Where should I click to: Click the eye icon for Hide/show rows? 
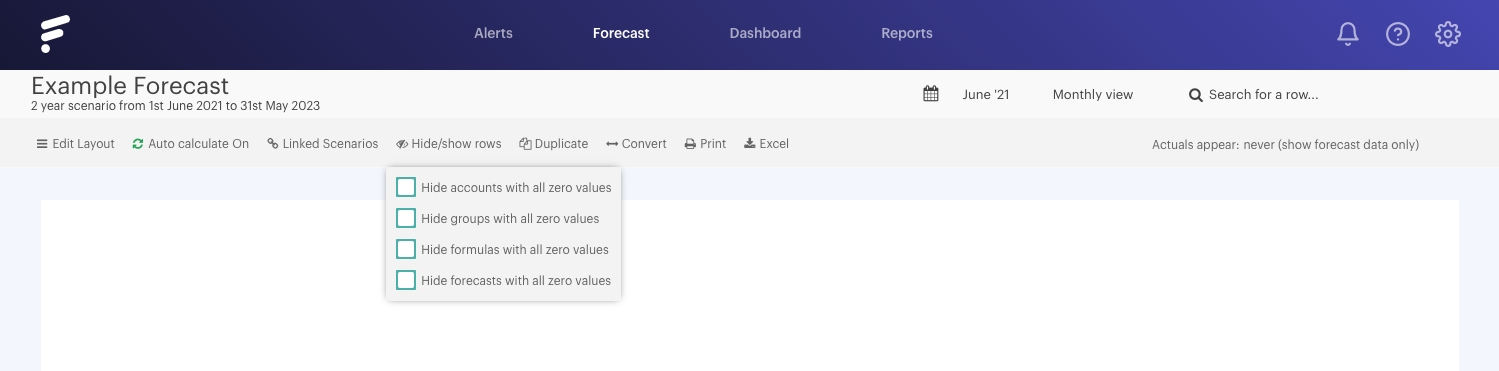(x=402, y=144)
